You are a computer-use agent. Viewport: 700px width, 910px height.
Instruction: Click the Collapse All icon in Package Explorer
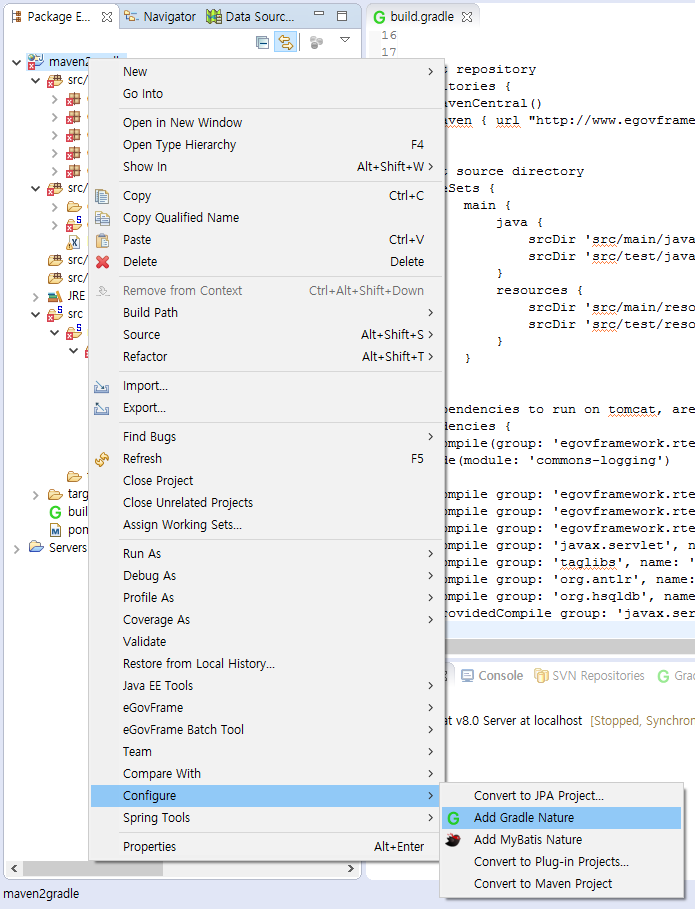tap(262, 42)
